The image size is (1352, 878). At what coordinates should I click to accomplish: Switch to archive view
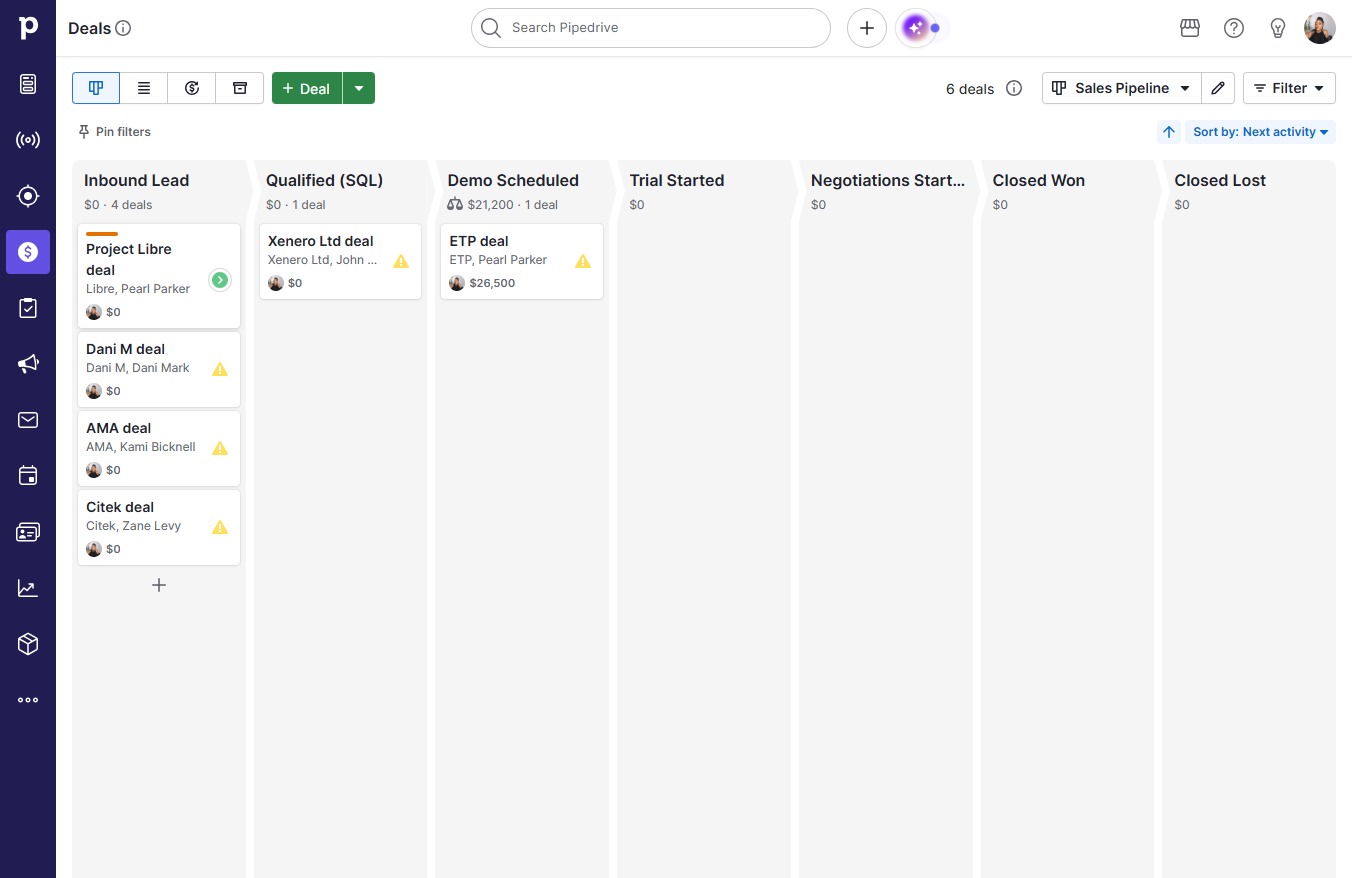pos(240,88)
